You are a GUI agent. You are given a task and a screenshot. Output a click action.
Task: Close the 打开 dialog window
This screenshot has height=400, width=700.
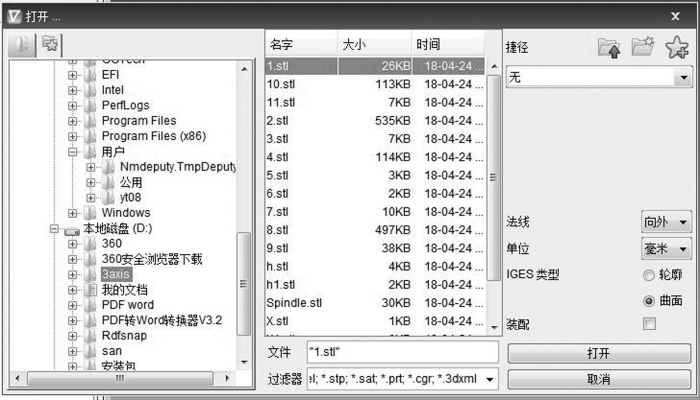(x=675, y=17)
